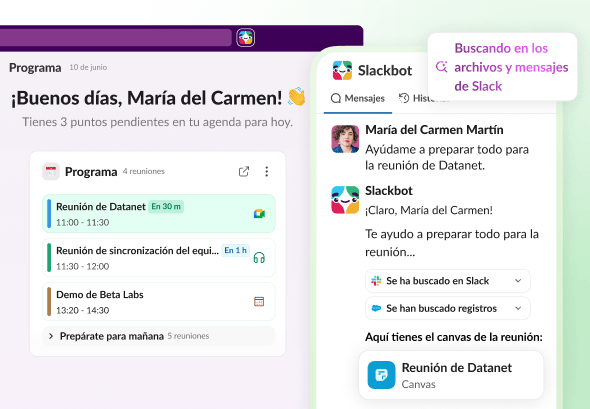Click 'Tienes 3 puntos pendientes' subtitle

[157, 122]
